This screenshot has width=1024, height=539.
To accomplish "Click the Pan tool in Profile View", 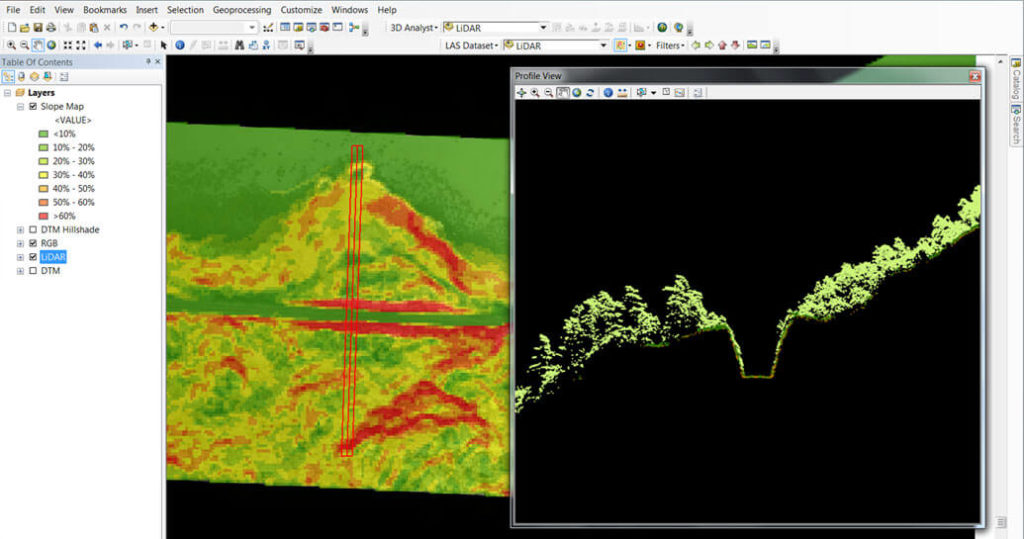I will [x=563, y=93].
